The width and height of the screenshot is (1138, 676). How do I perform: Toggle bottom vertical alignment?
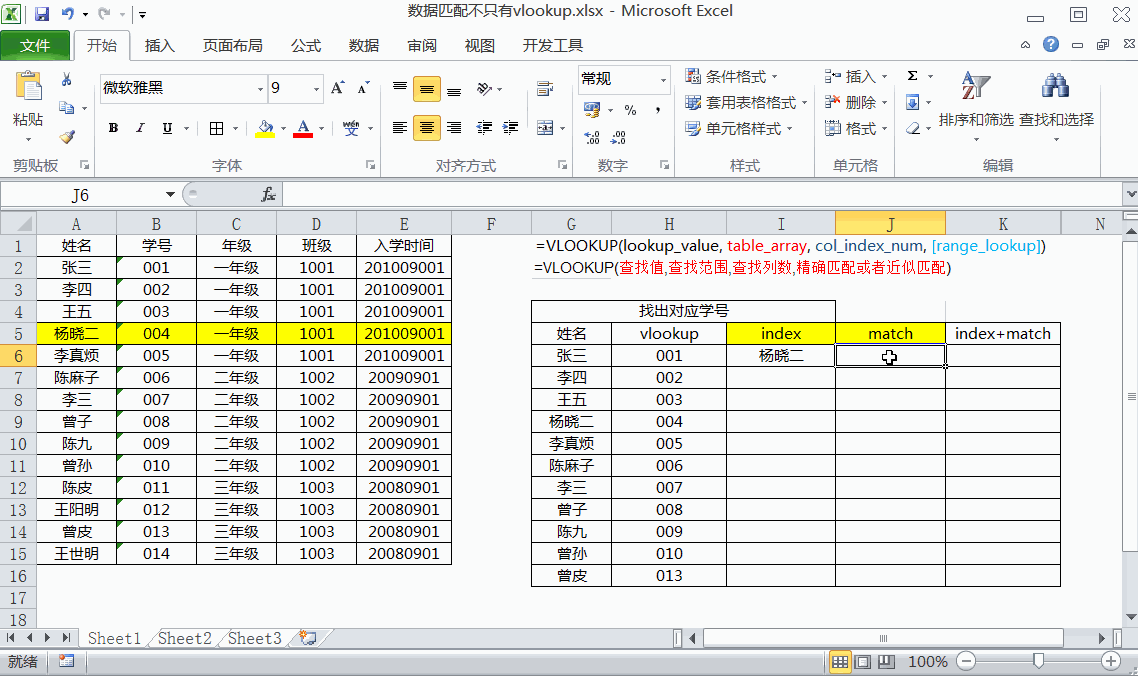tap(454, 89)
